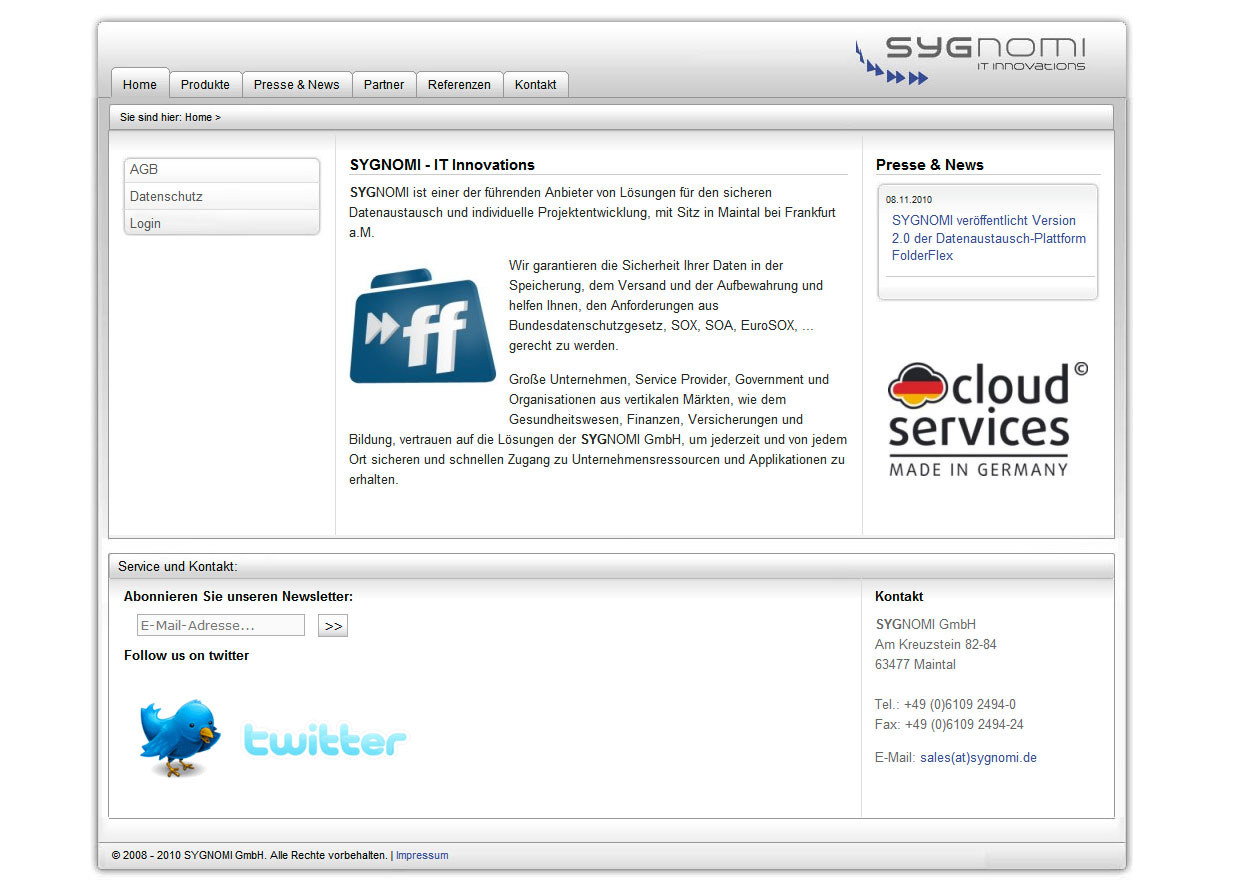Click the Kontakt heading in the footer
The image size is (1240, 896).
coord(899,597)
